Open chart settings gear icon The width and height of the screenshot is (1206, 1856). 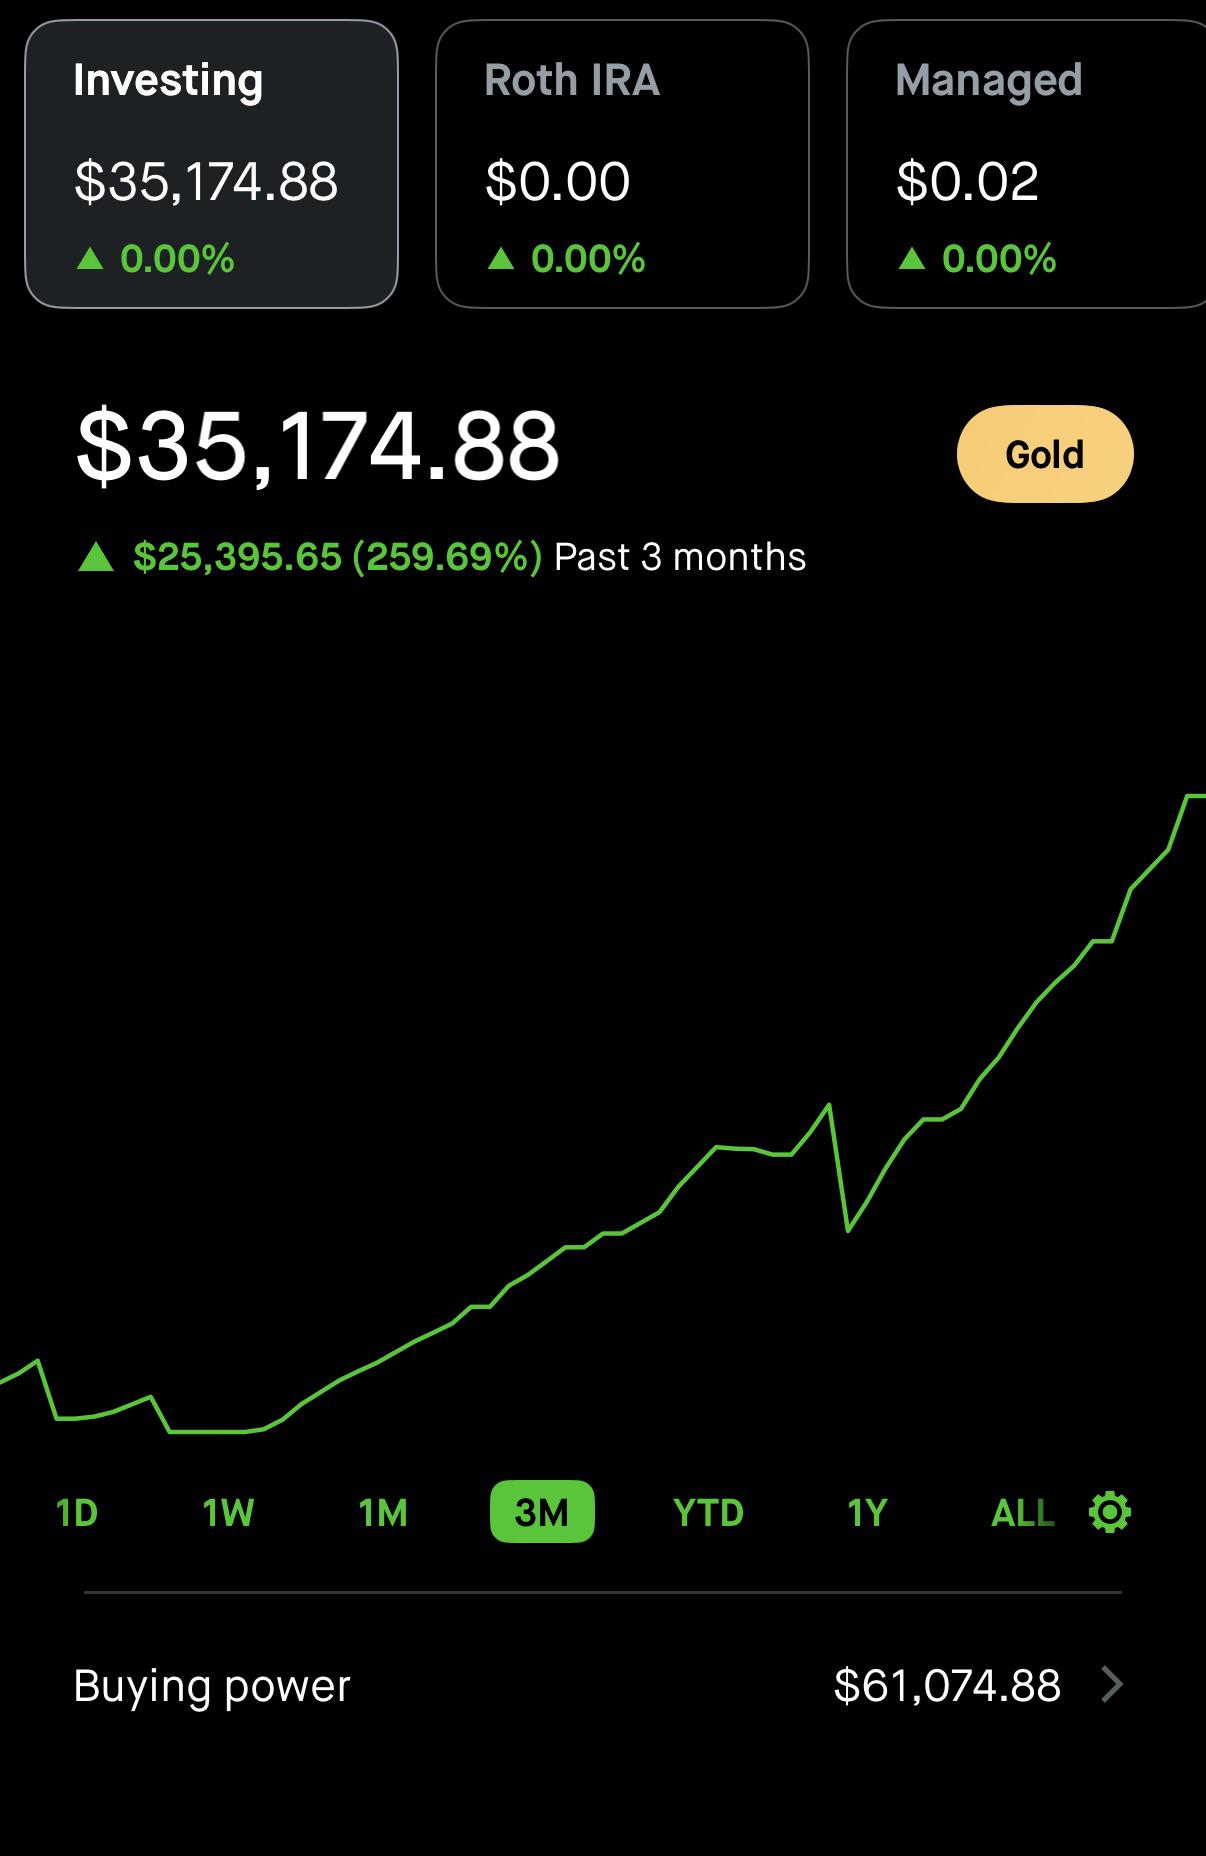click(x=1109, y=1512)
